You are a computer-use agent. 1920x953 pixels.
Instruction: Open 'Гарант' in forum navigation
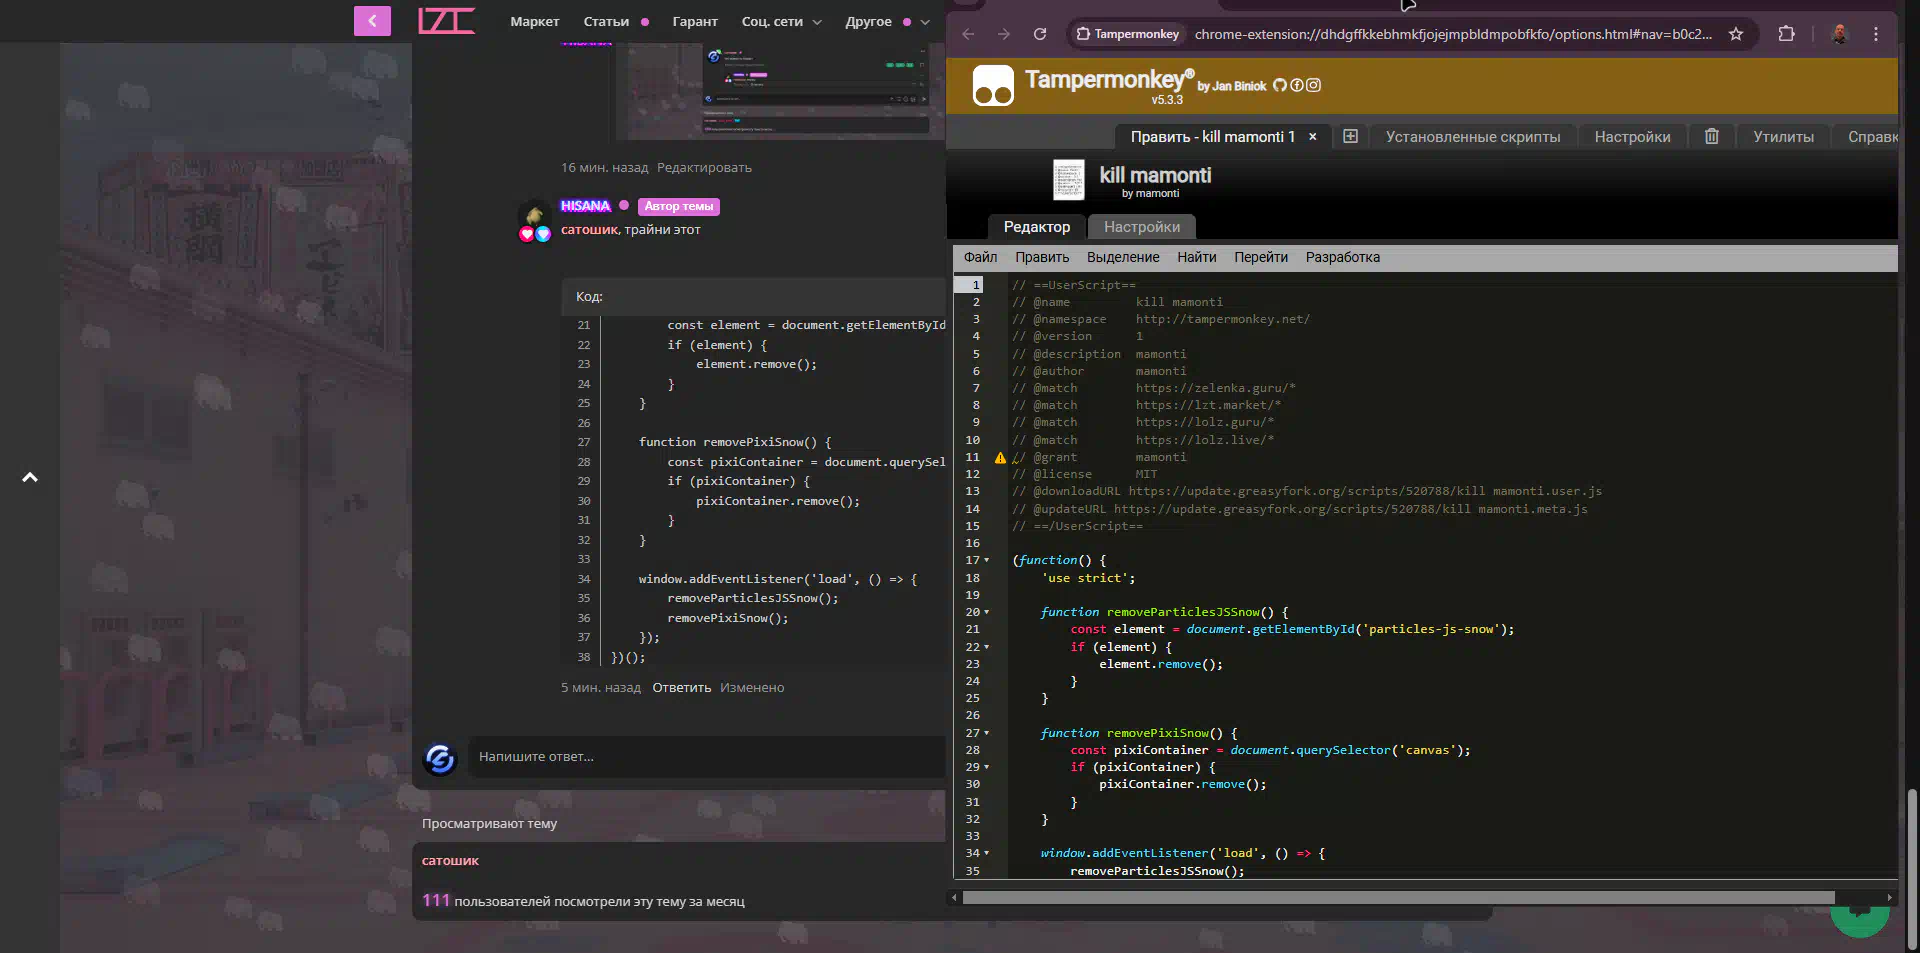pos(695,22)
